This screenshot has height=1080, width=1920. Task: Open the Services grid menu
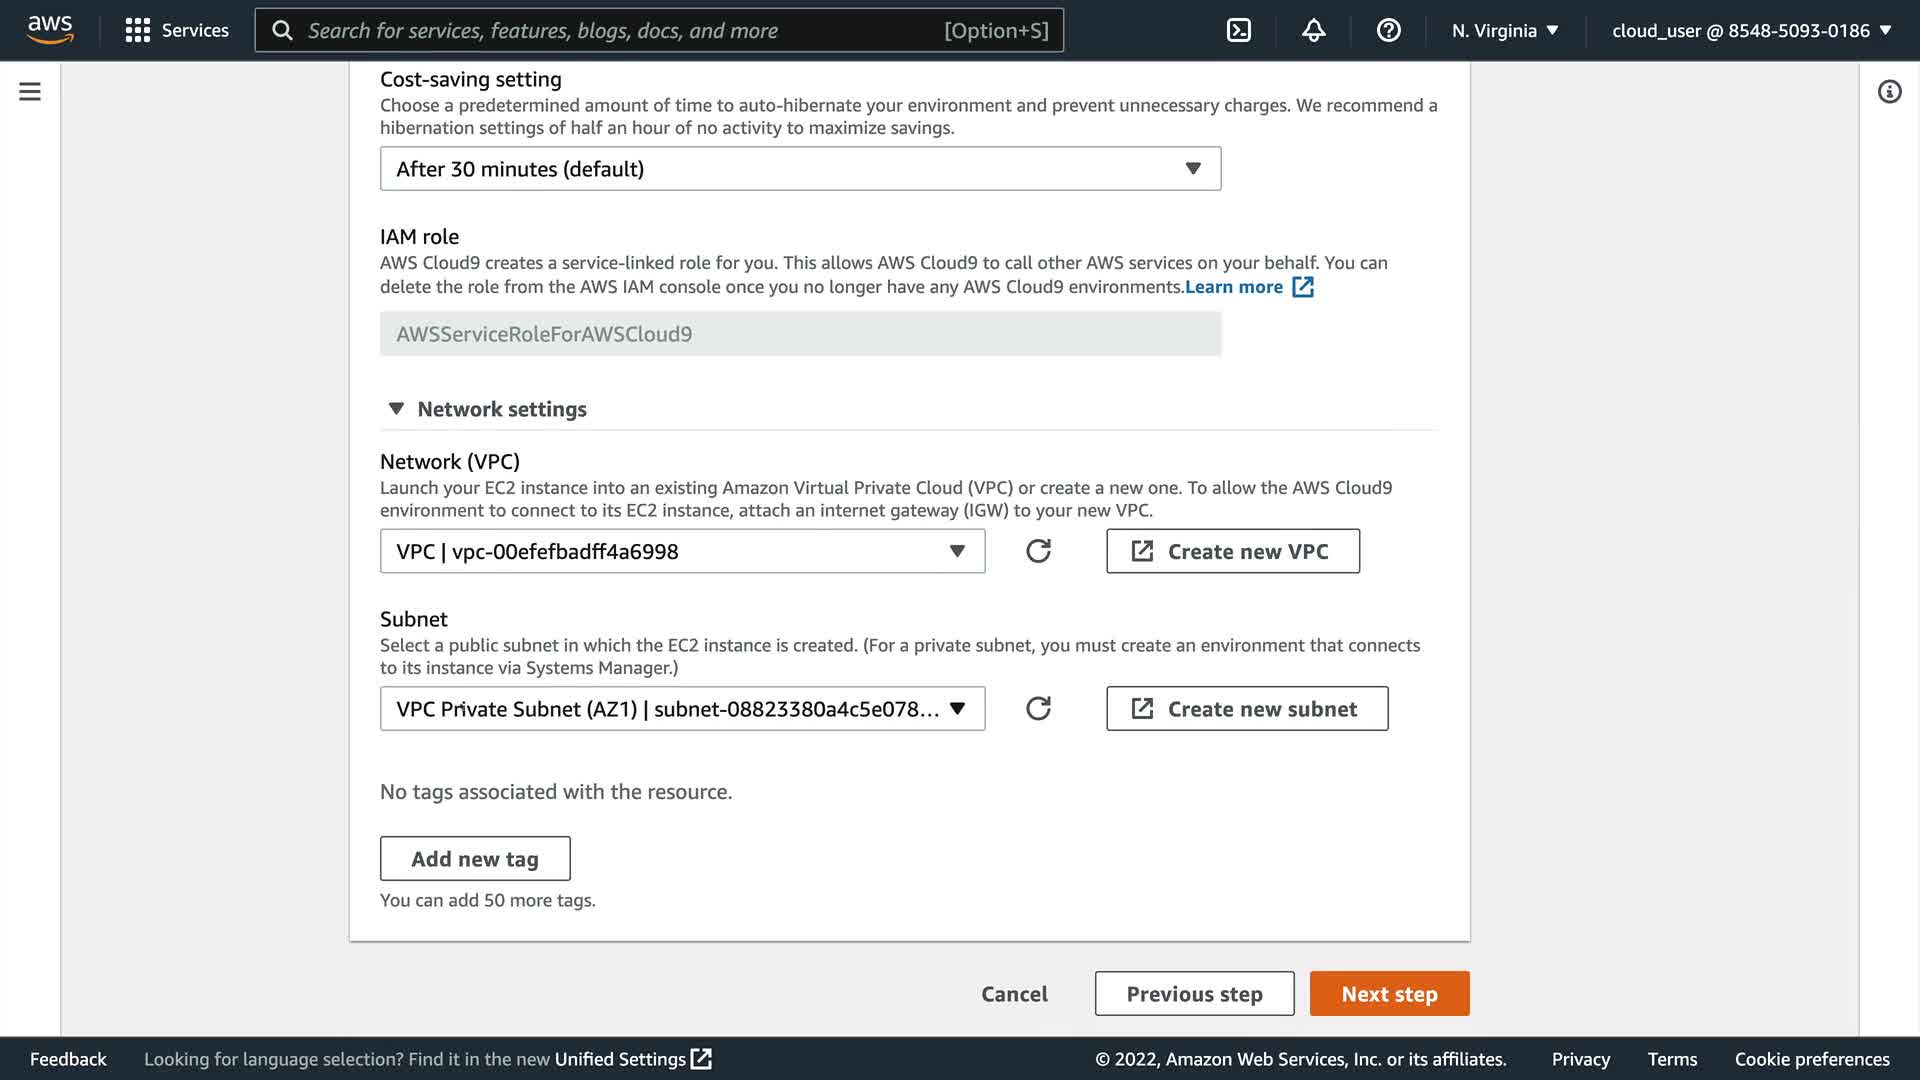177,30
